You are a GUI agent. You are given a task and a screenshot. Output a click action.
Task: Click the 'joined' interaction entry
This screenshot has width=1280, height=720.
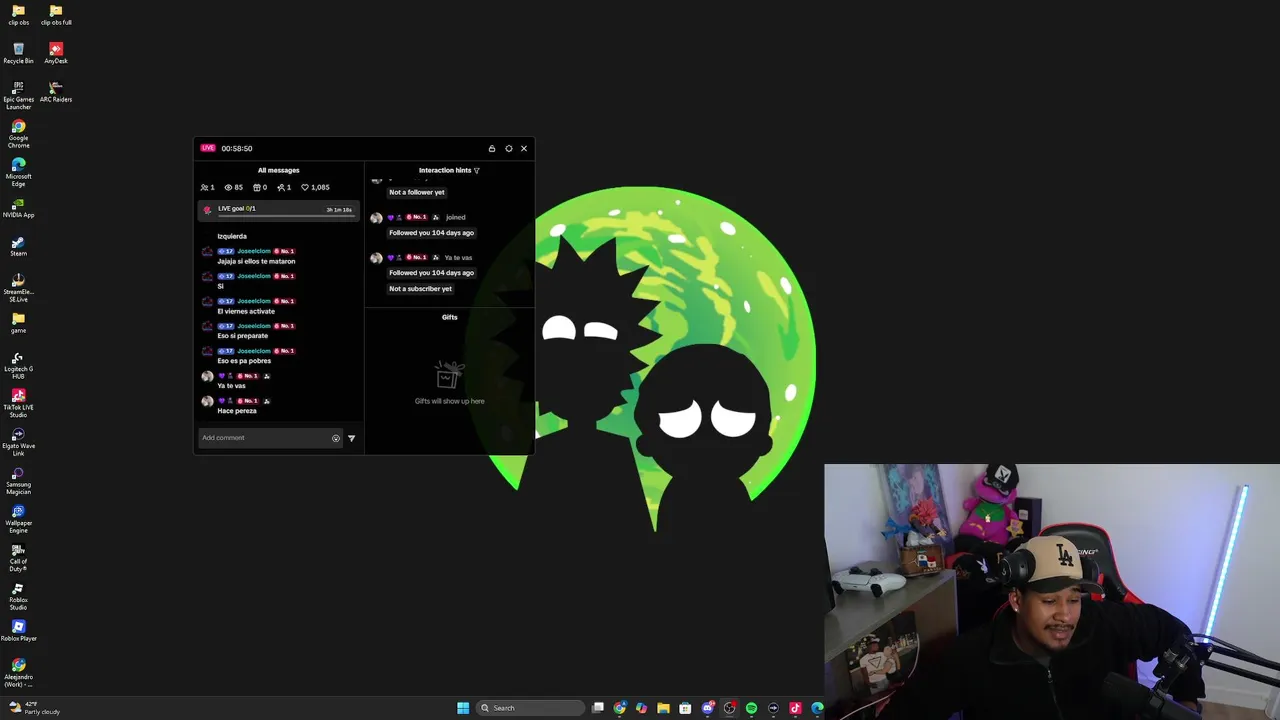click(x=456, y=217)
